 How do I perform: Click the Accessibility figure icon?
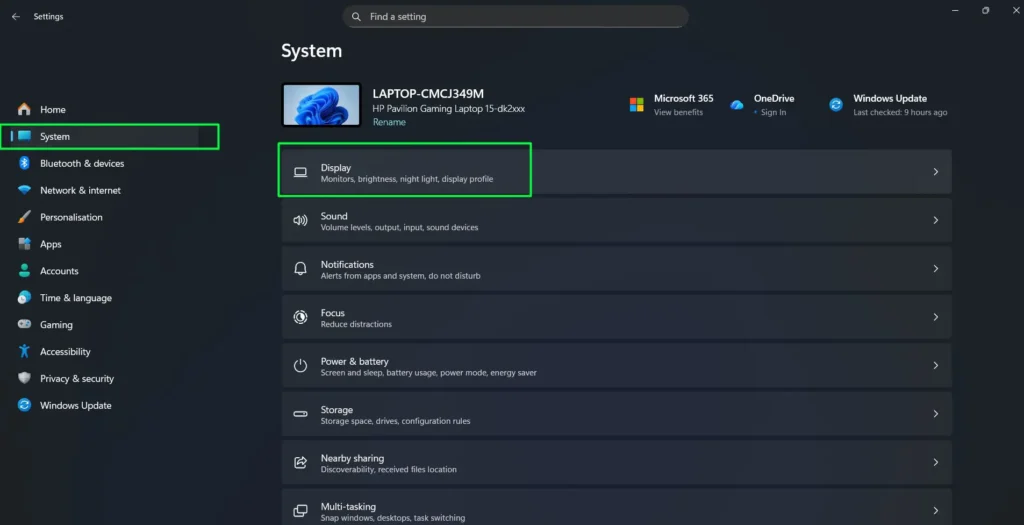(24, 351)
